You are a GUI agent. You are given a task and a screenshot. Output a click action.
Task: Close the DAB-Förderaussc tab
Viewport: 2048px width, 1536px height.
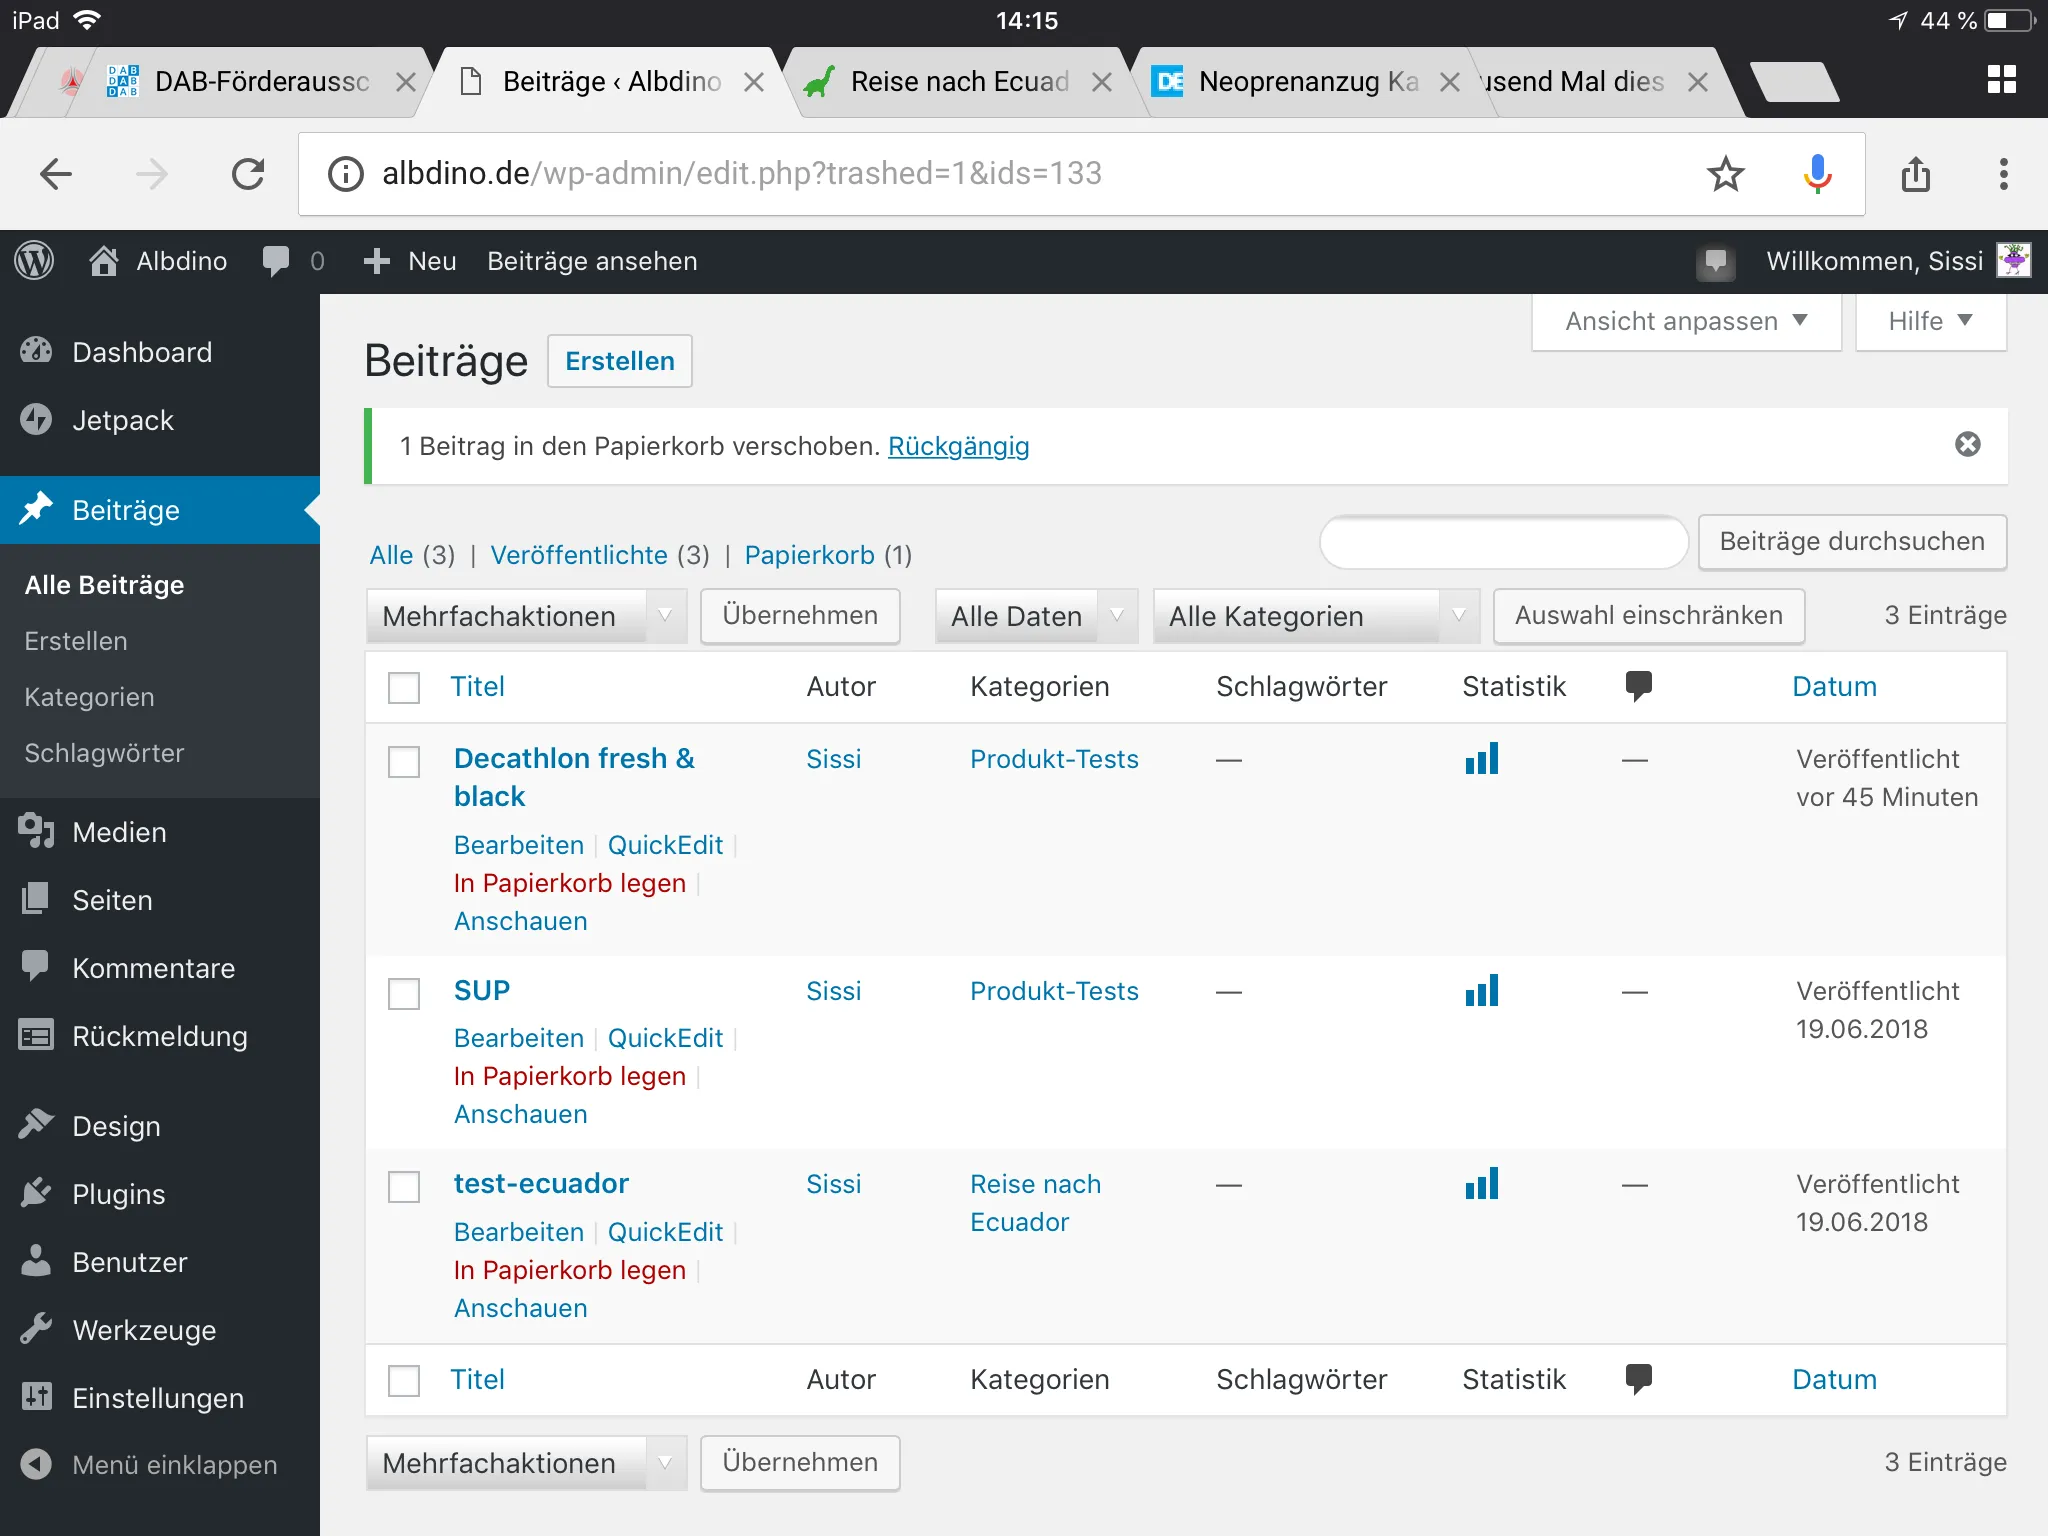pyautogui.click(x=405, y=82)
